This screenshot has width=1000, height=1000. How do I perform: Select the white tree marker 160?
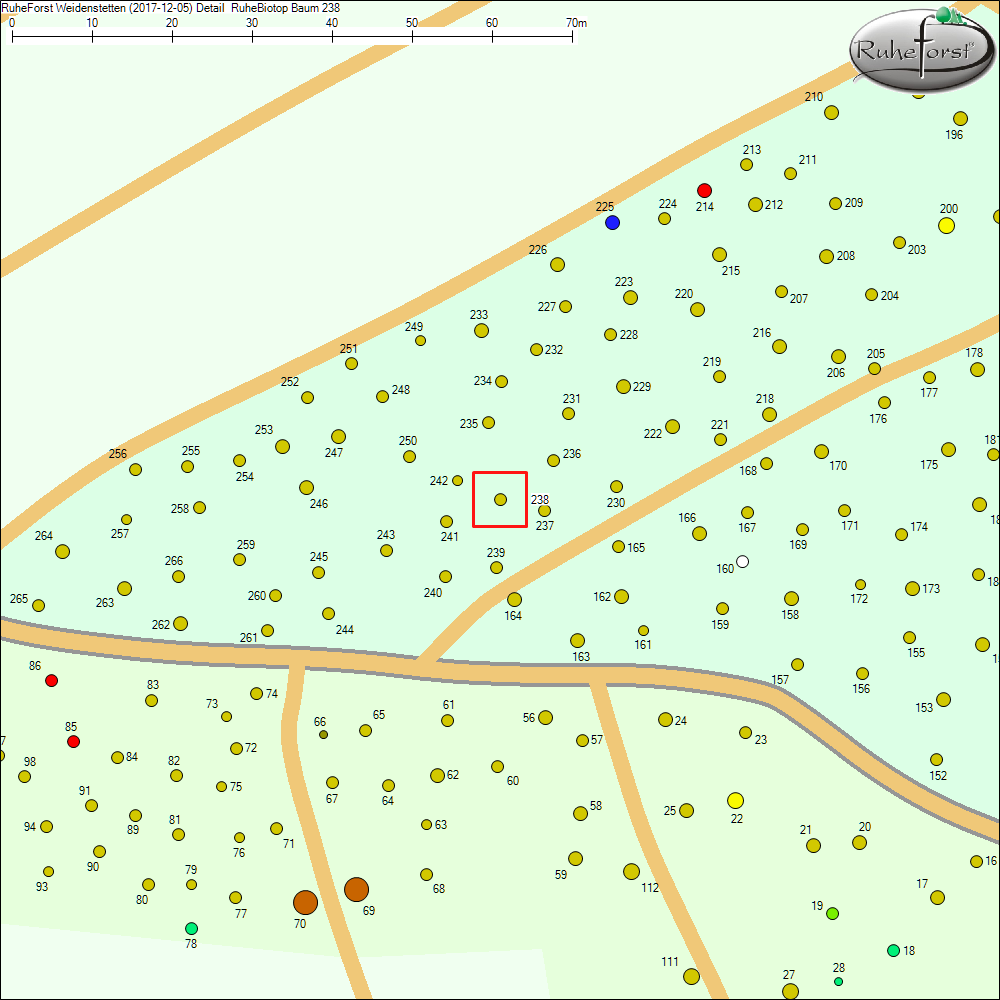coord(742,561)
